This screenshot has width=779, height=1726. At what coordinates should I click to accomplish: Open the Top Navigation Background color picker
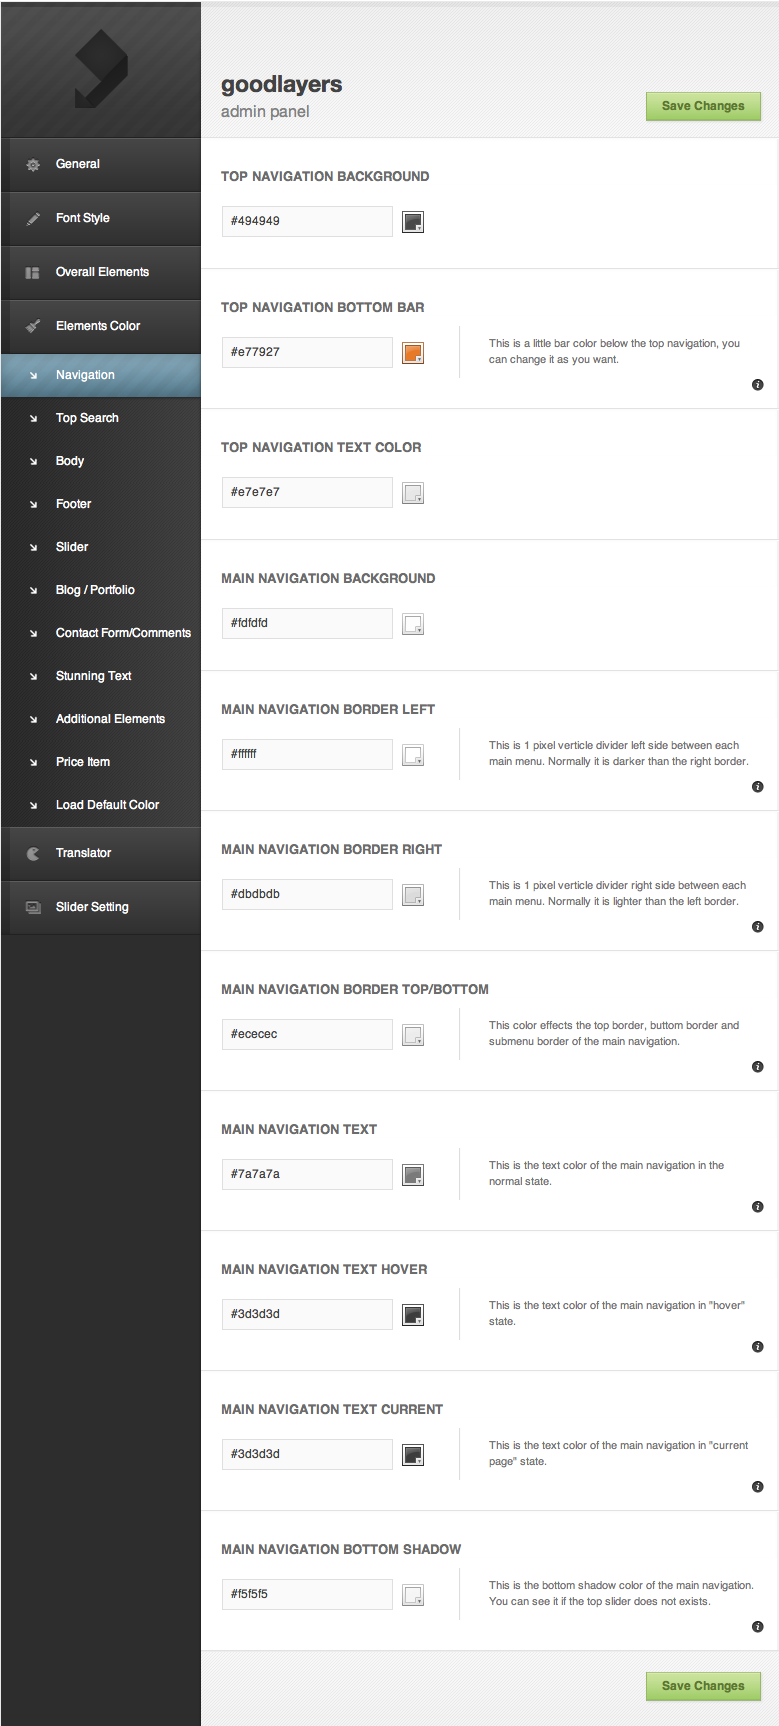click(413, 222)
